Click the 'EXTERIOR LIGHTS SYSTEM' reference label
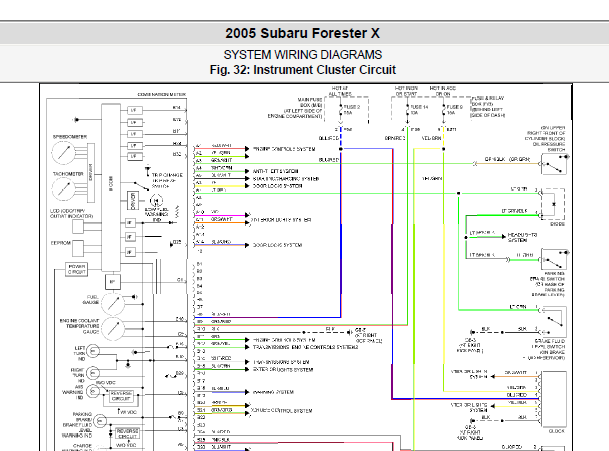 point(283,370)
